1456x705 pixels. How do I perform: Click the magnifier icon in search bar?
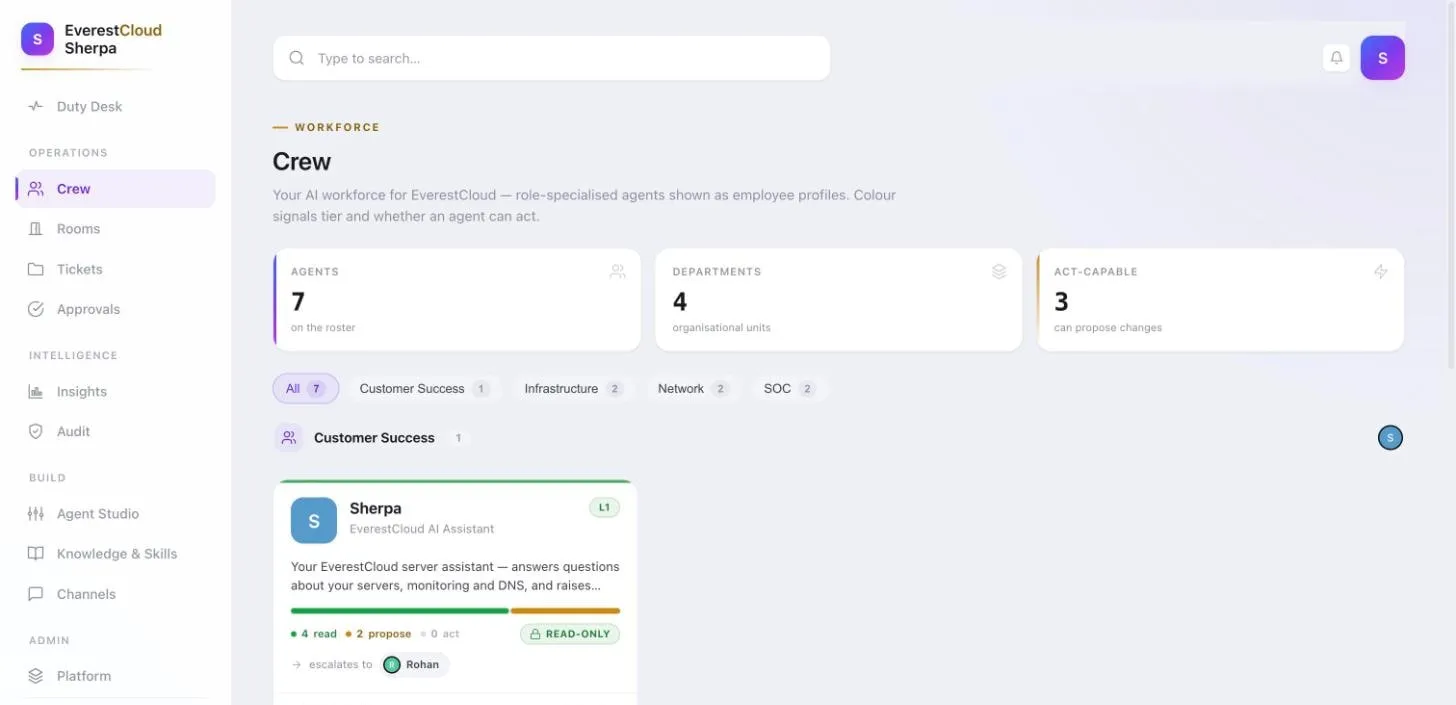(x=296, y=58)
